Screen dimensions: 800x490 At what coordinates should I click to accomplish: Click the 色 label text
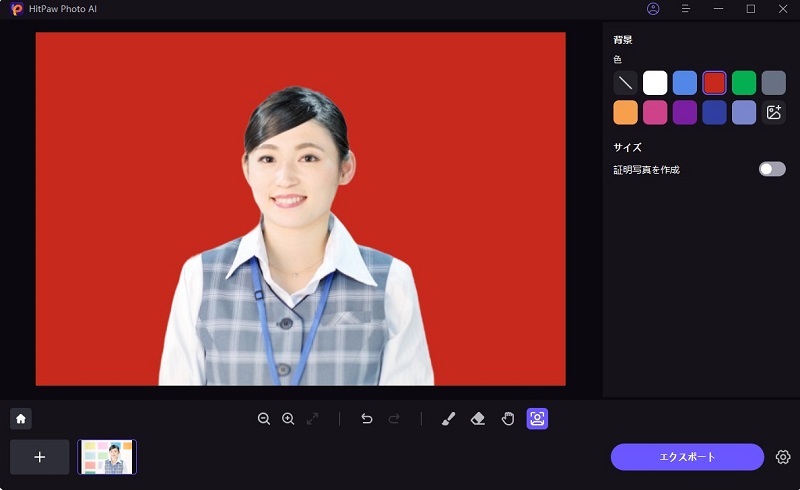coord(618,60)
